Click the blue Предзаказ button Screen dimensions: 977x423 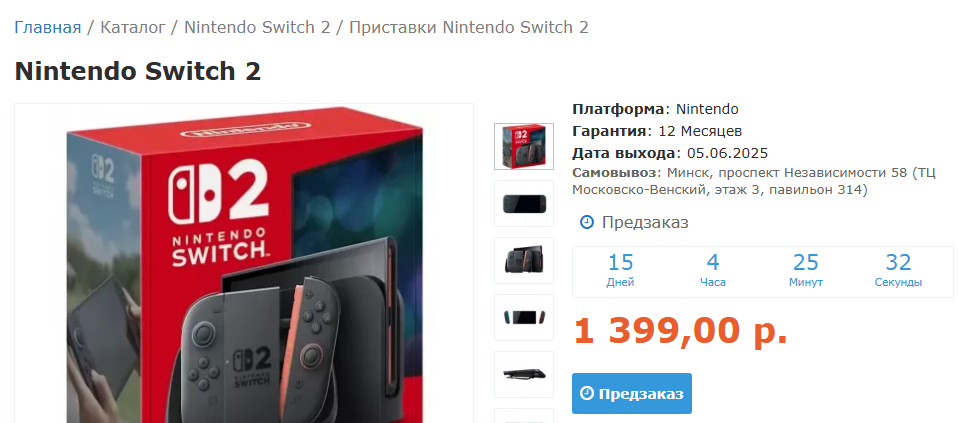tap(632, 394)
